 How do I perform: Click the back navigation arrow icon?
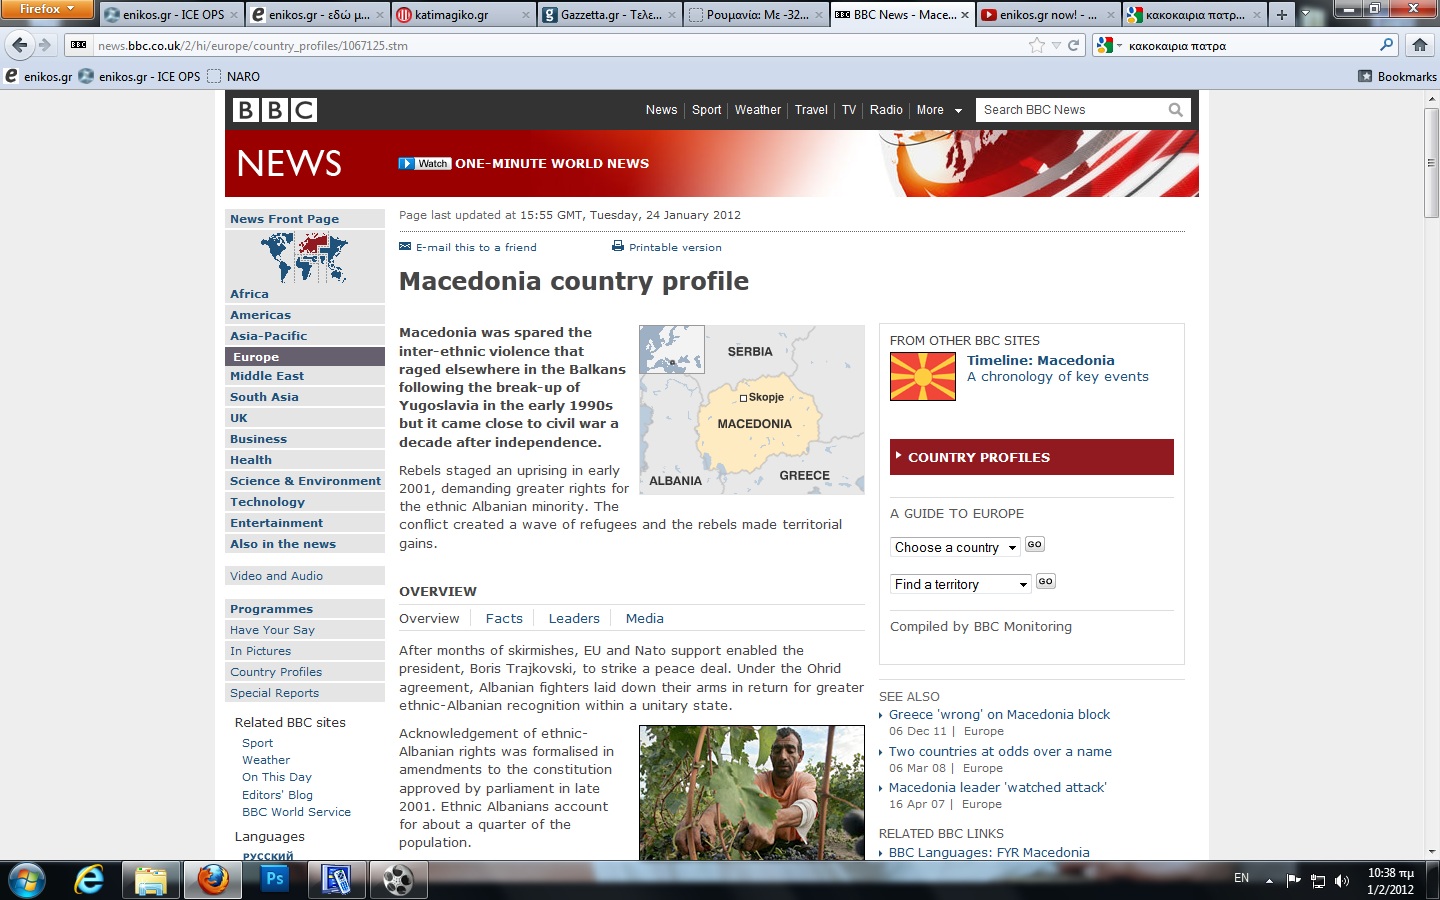[20, 45]
